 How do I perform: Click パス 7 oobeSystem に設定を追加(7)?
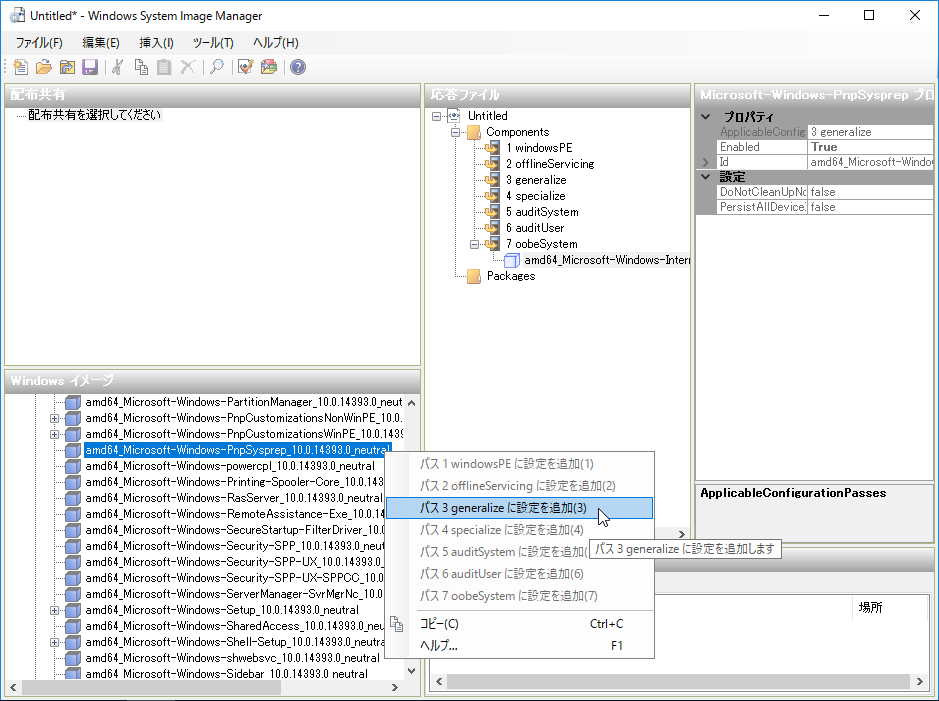click(x=519, y=596)
